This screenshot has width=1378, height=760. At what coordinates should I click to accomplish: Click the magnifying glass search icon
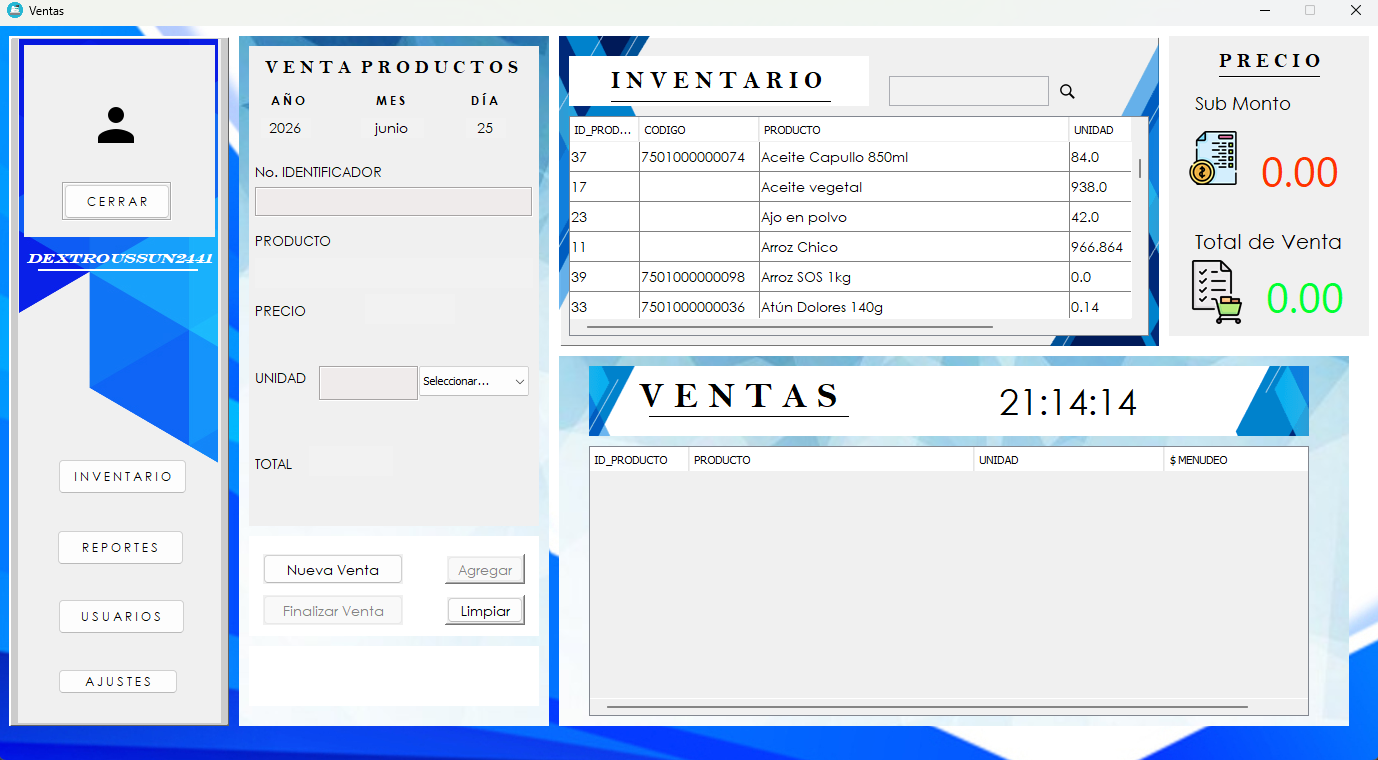(1067, 91)
